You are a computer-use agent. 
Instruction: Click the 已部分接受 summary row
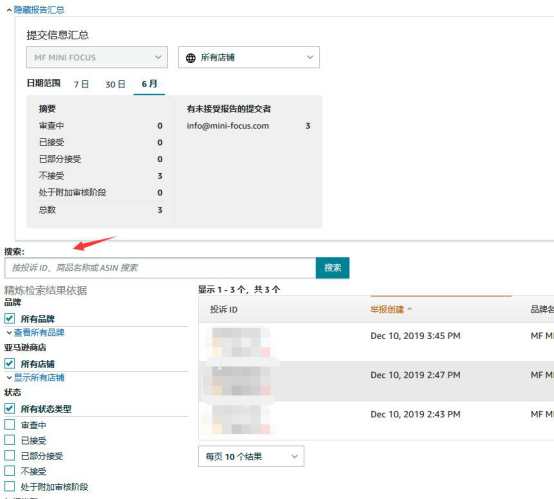tap(101, 159)
